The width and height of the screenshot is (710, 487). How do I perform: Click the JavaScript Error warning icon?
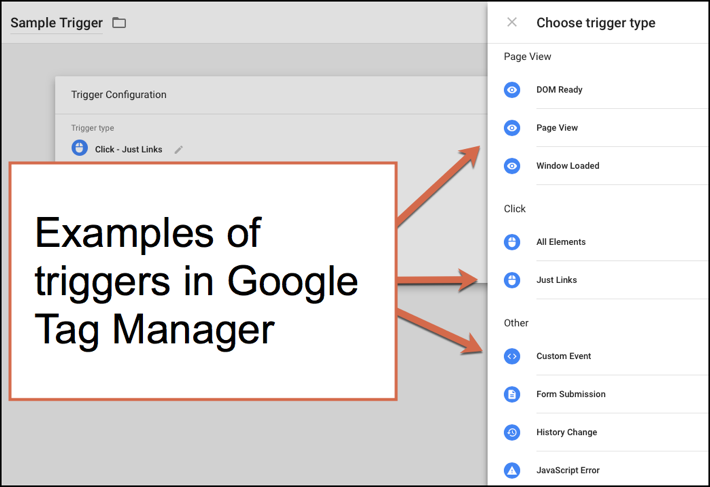click(x=512, y=470)
